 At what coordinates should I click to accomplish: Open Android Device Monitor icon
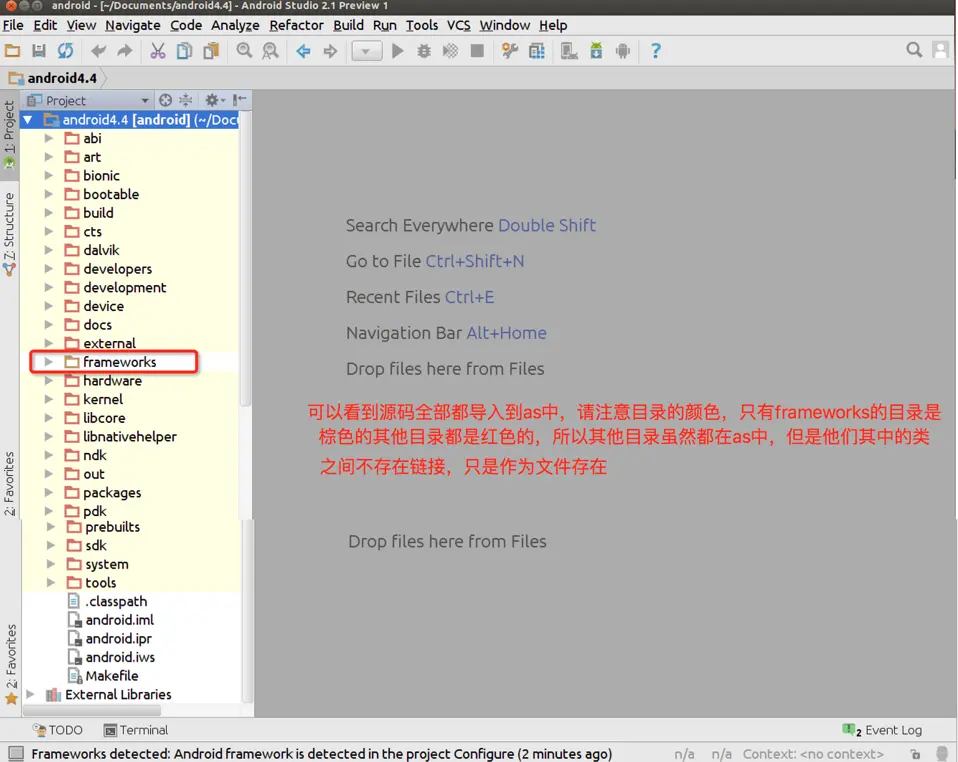pyautogui.click(x=623, y=51)
